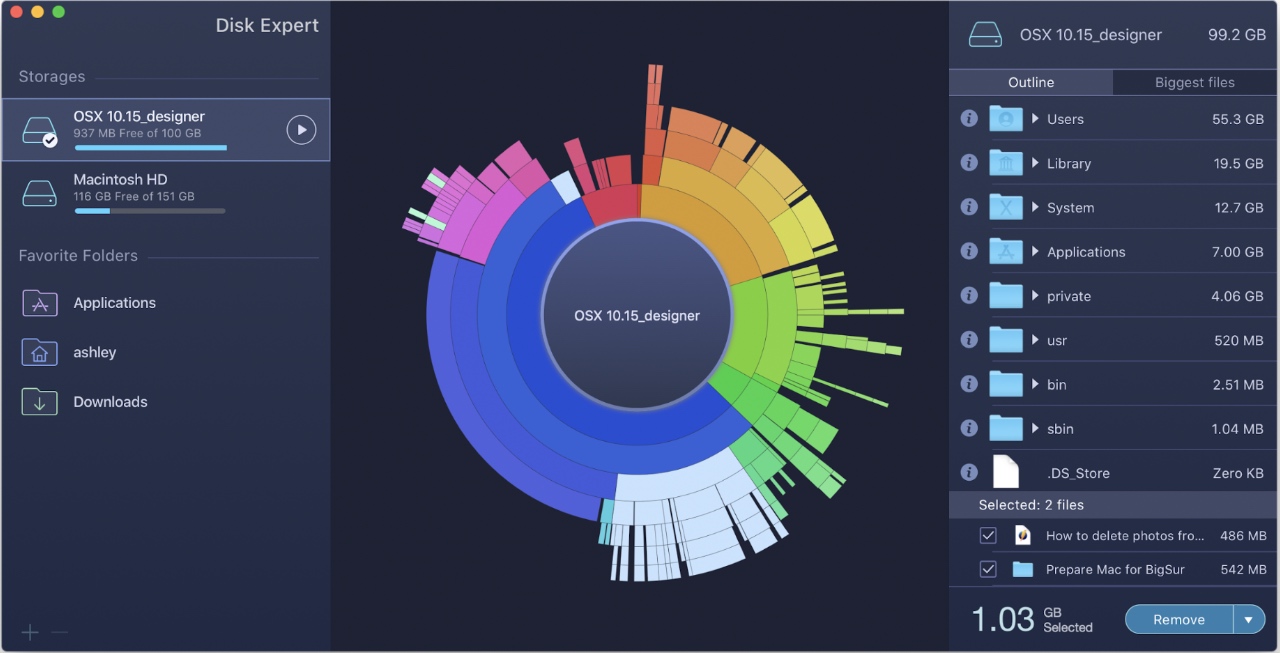1280x653 pixels.
Task: Expand the sbin folder
Action: tap(1035, 428)
